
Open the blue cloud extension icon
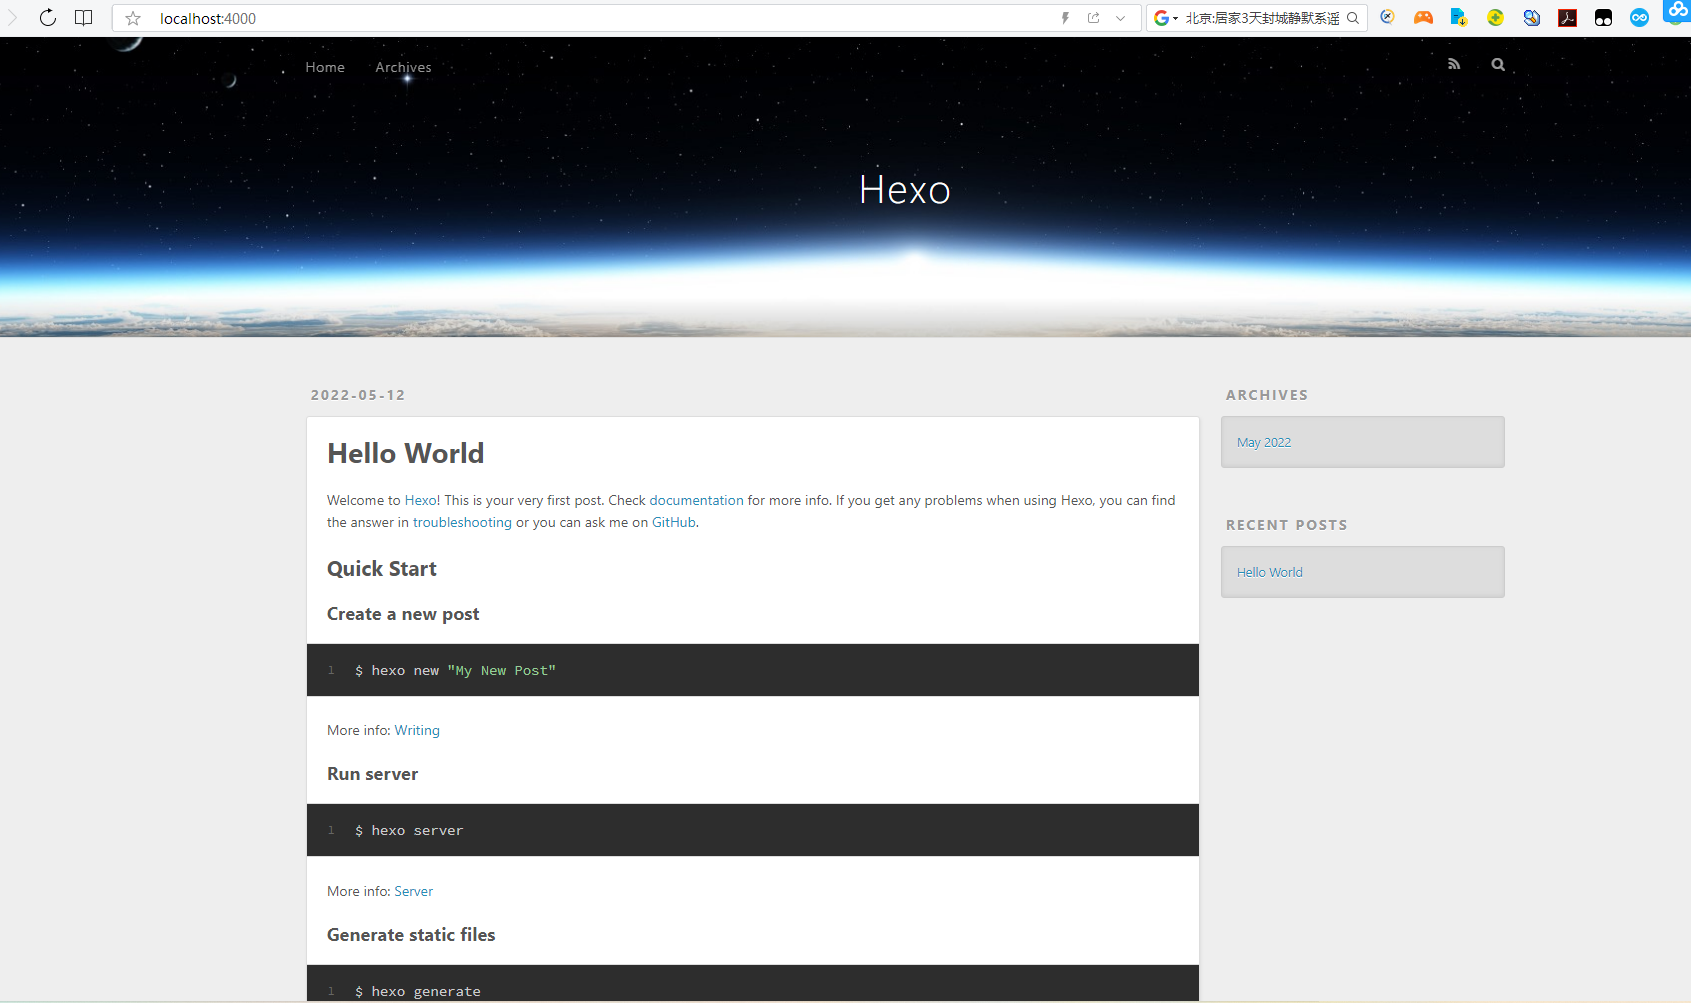tap(1677, 11)
